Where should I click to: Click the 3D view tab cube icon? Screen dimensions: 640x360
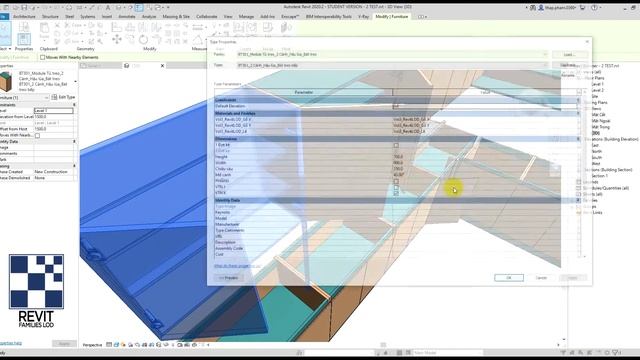[127, 66]
